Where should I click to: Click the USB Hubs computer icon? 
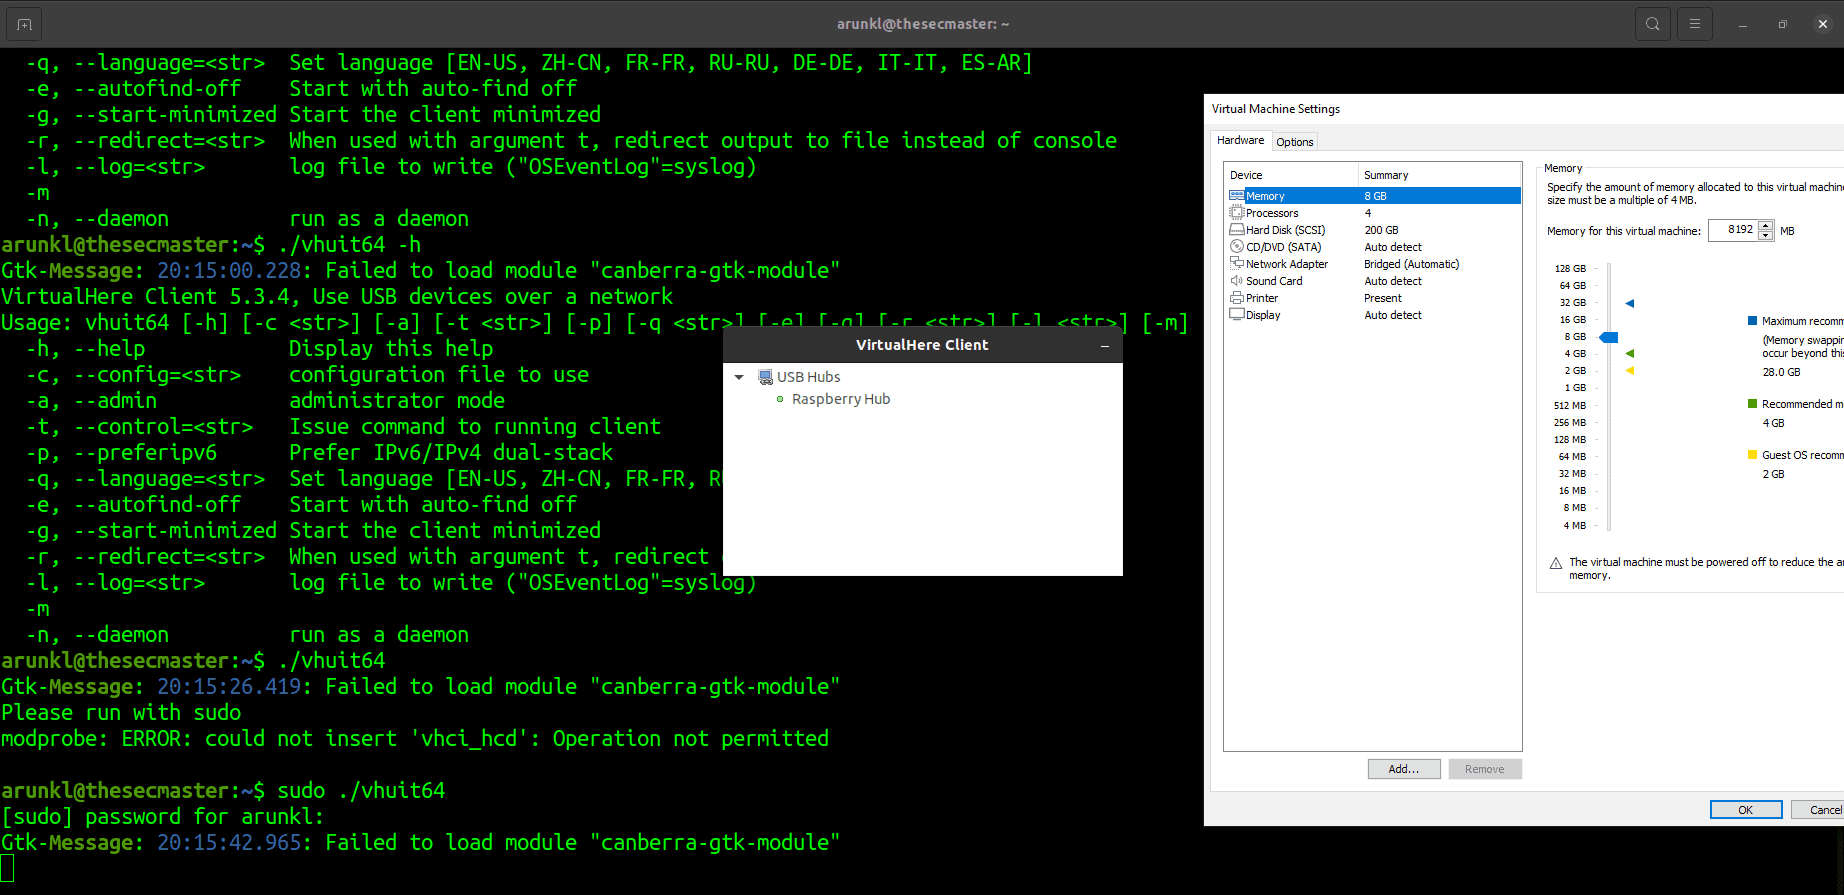765,377
